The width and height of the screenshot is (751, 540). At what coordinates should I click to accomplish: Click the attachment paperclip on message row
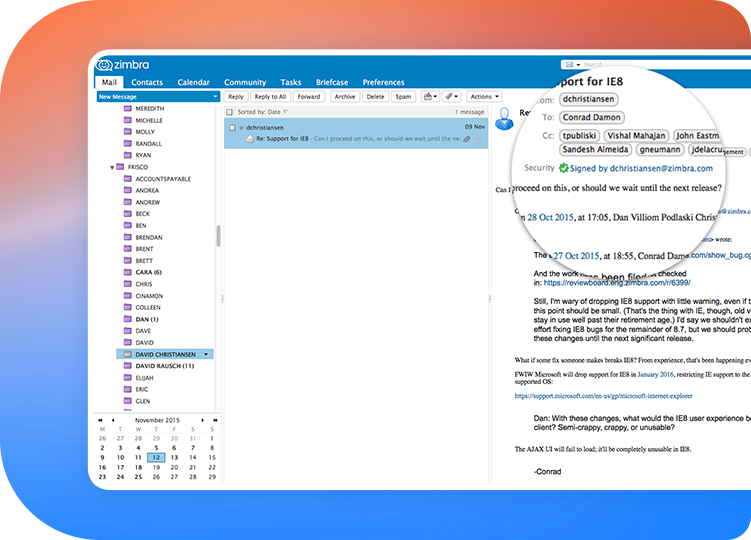(x=467, y=138)
